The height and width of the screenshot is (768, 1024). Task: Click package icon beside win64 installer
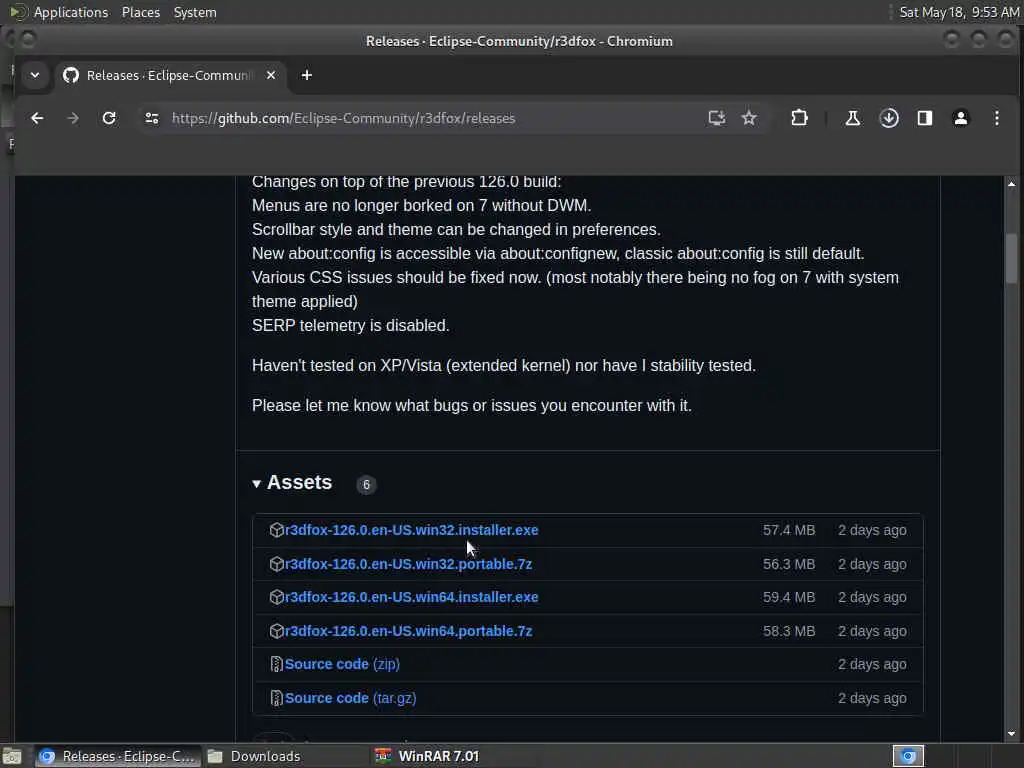[x=276, y=598]
